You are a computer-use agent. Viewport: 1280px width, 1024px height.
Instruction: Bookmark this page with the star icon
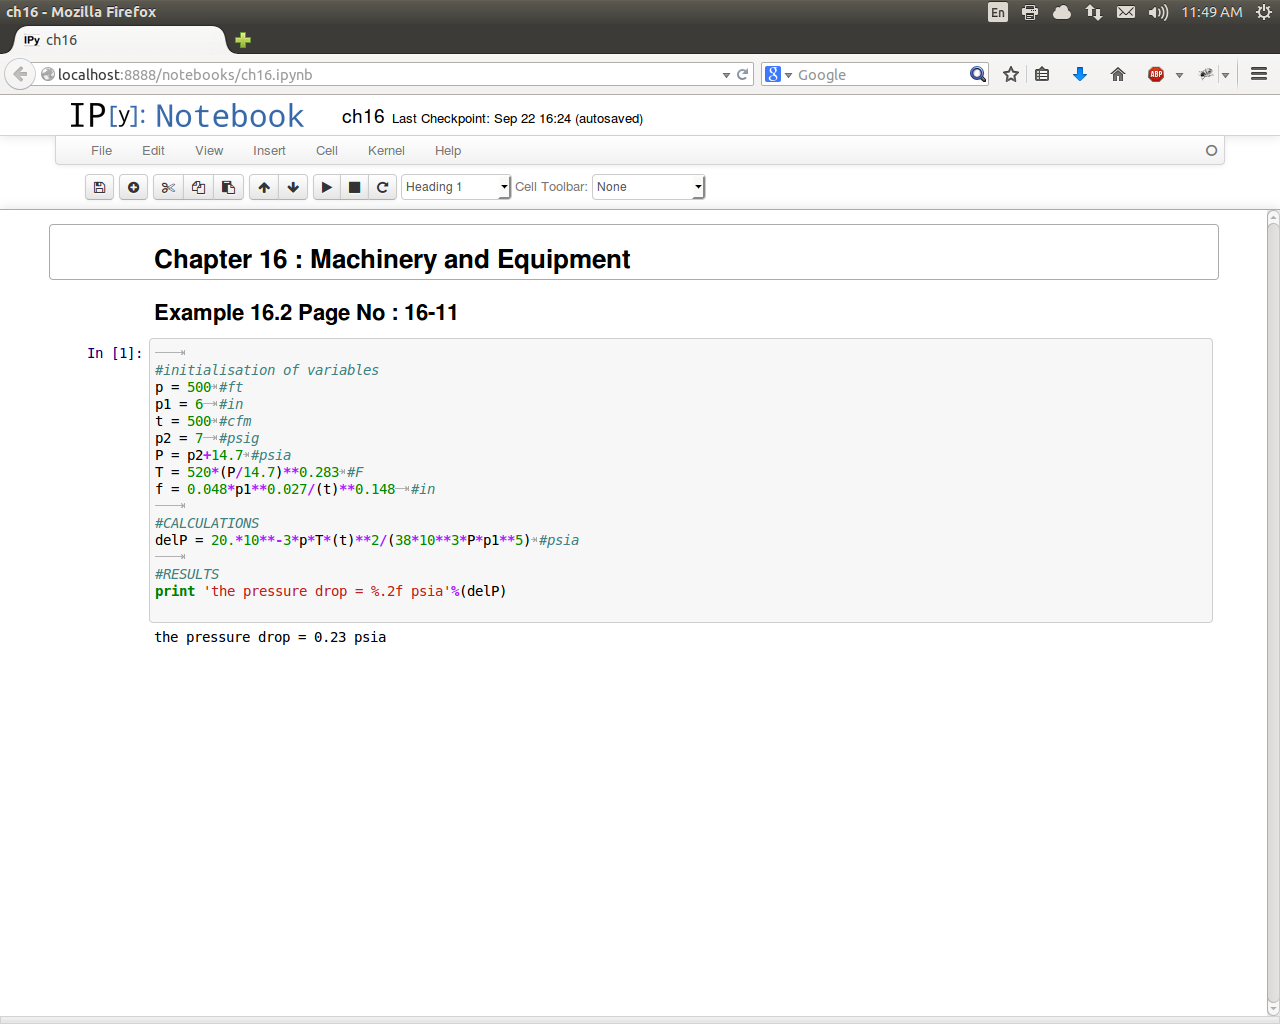pyautogui.click(x=1011, y=75)
